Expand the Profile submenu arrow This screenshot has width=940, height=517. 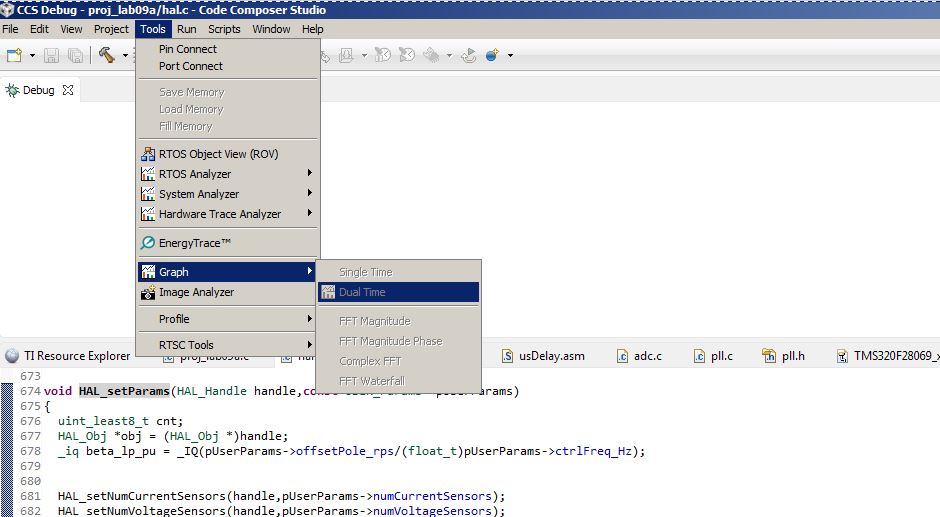point(309,318)
